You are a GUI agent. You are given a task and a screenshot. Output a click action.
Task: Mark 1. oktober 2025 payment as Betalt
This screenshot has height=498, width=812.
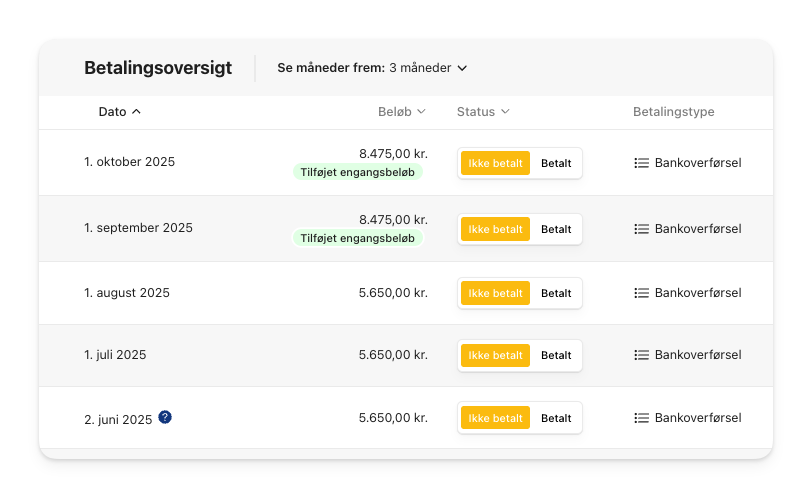556,164
